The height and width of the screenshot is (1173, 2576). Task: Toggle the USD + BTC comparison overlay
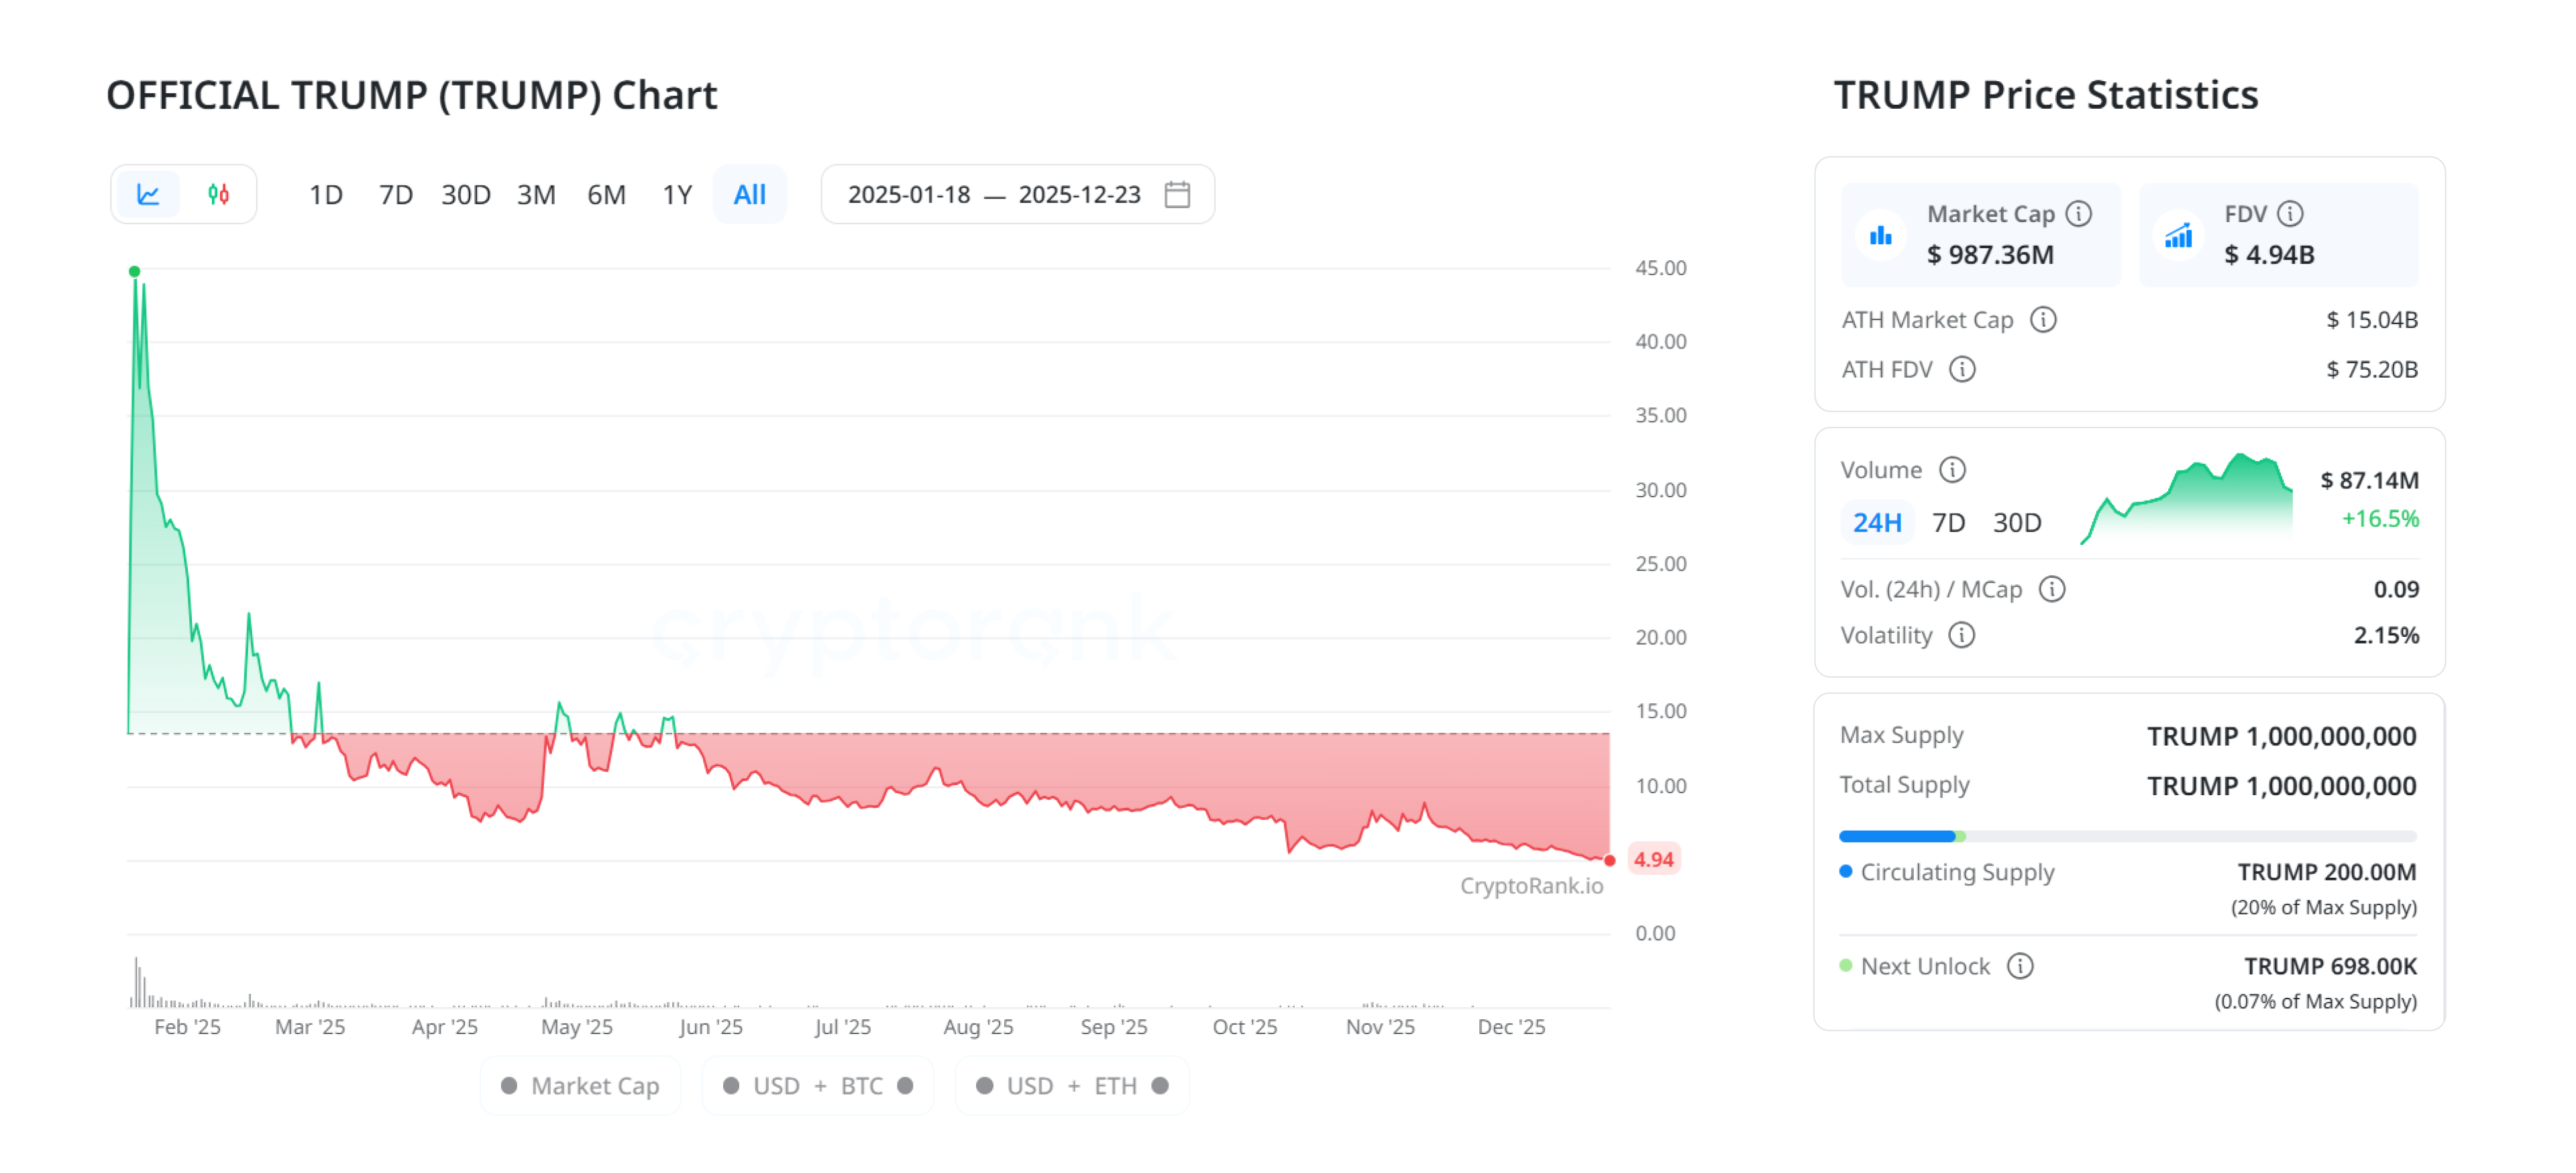pyautogui.click(x=817, y=1086)
